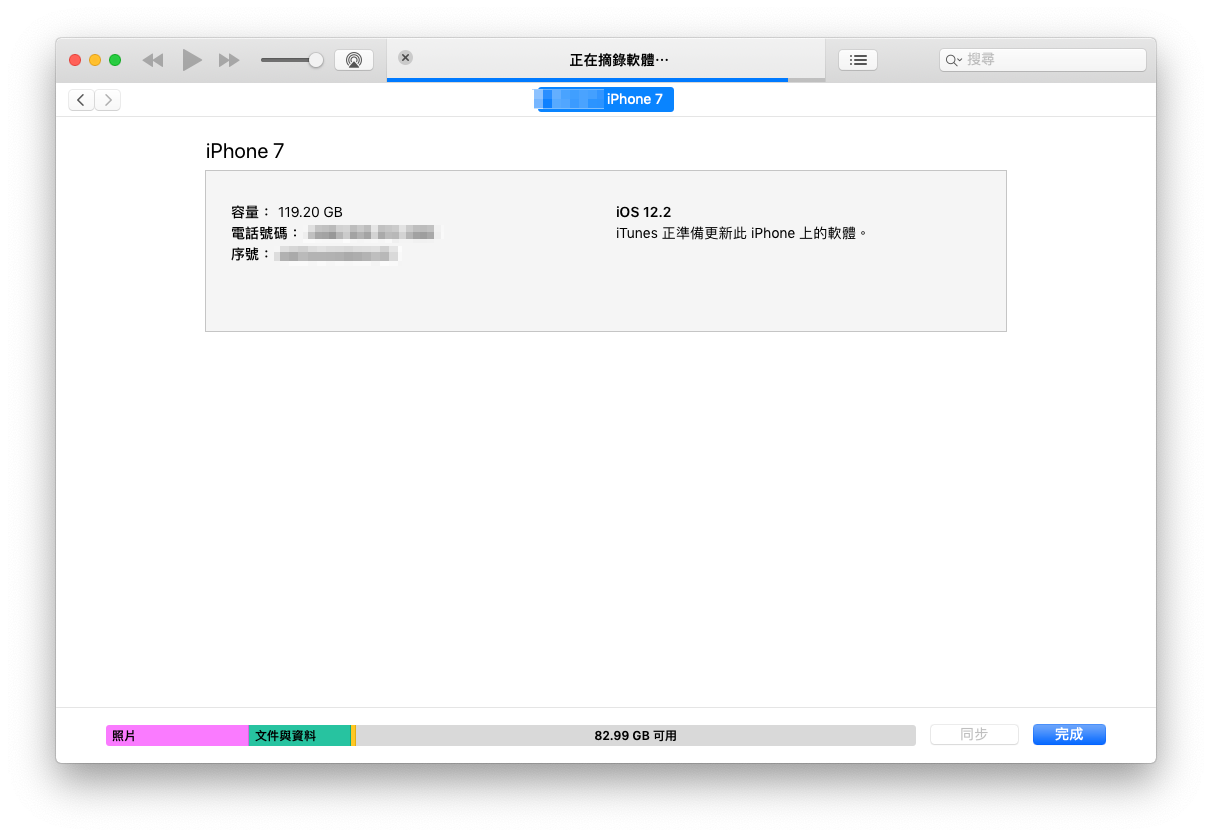Click the 序號 serial number label

[250, 254]
